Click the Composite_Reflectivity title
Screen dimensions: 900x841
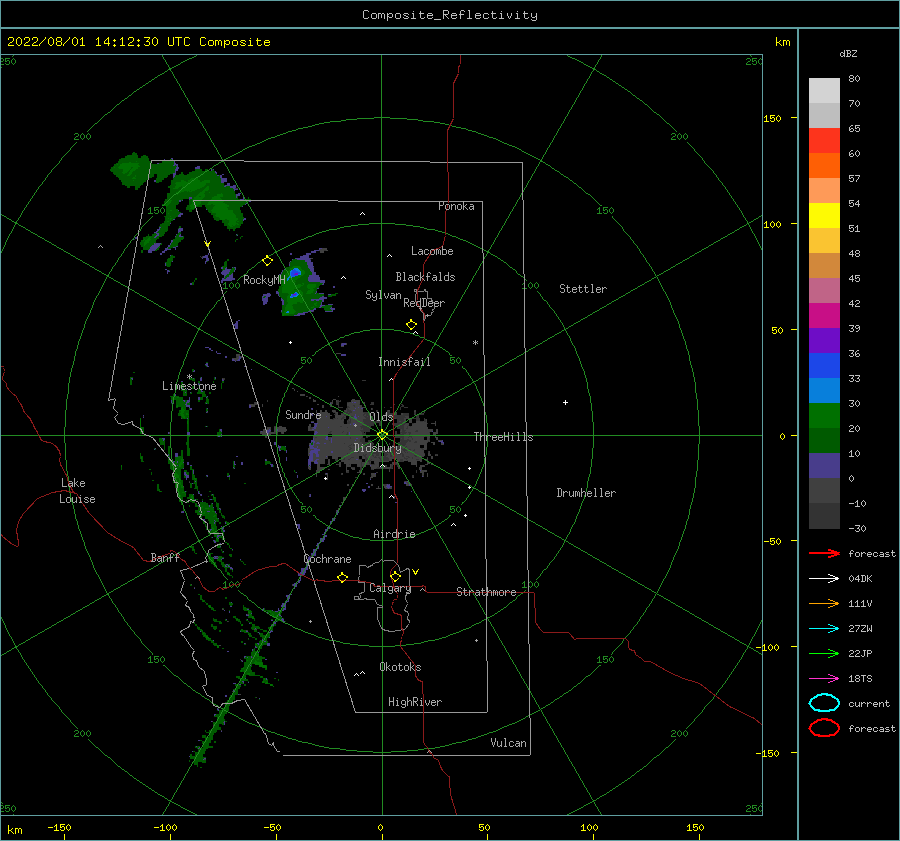pos(450,15)
